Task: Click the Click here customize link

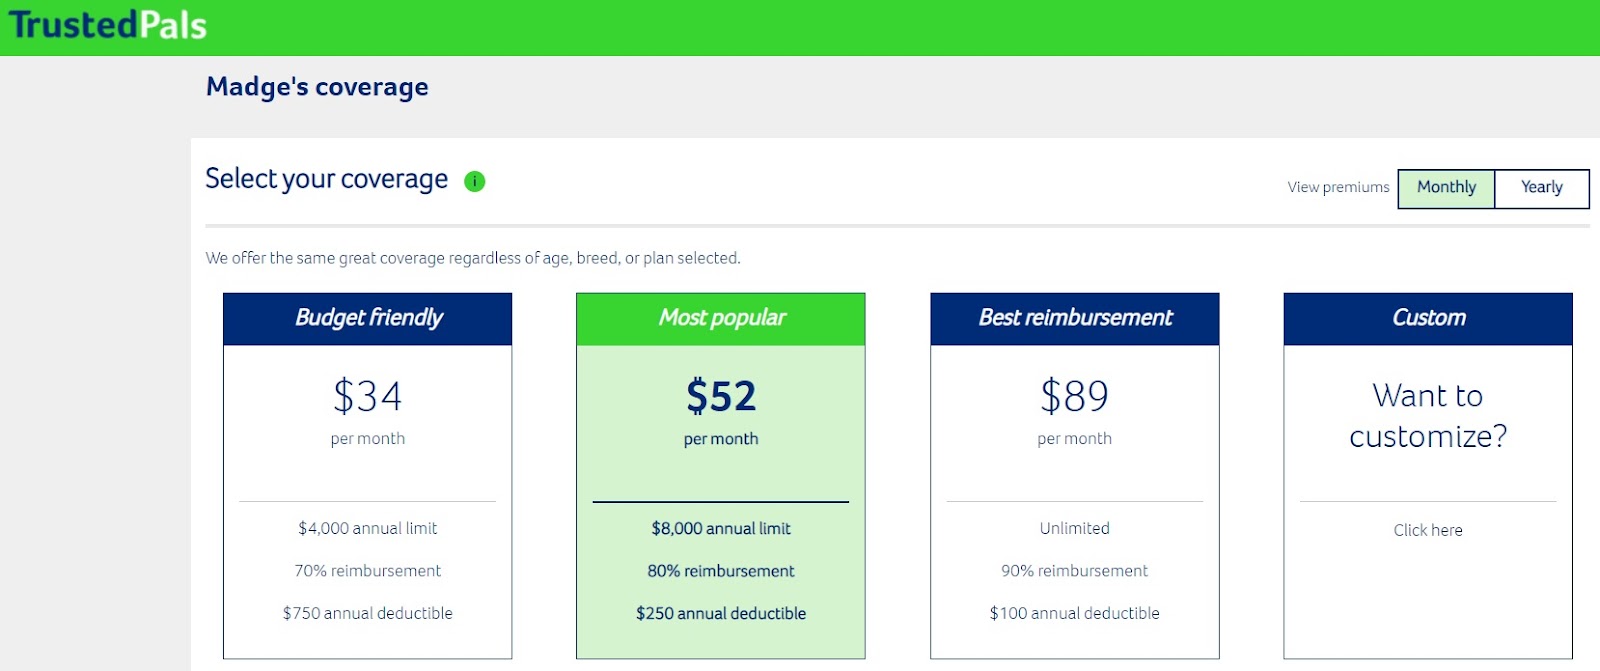Action: point(1428,530)
